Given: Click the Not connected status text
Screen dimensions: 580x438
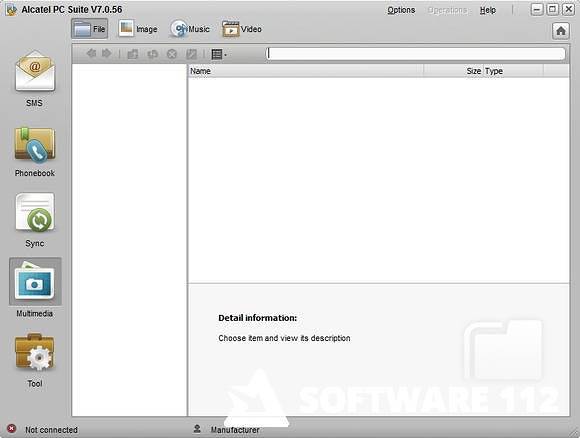Looking at the screenshot, I should tap(51, 430).
